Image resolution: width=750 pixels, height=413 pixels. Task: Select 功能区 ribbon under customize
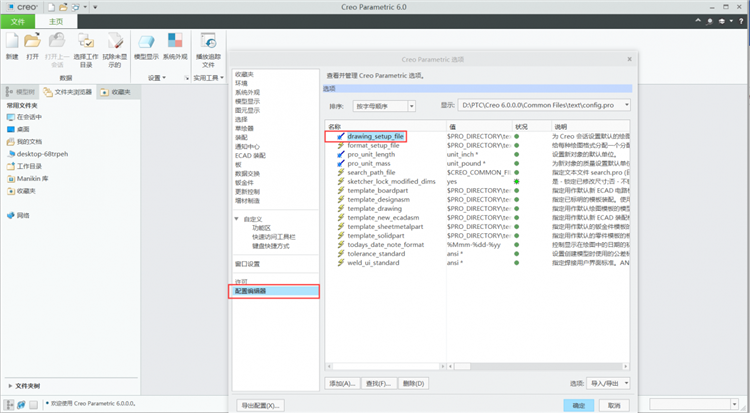pyautogui.click(x=262, y=228)
